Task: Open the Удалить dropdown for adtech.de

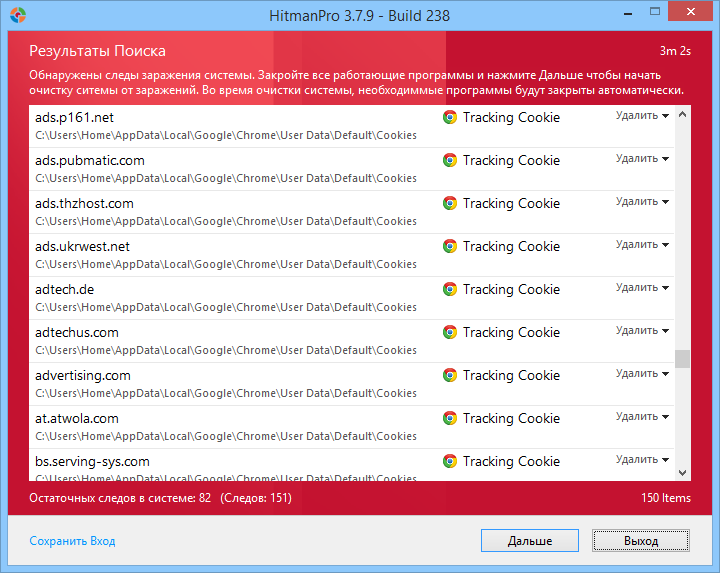Action: 642,288
